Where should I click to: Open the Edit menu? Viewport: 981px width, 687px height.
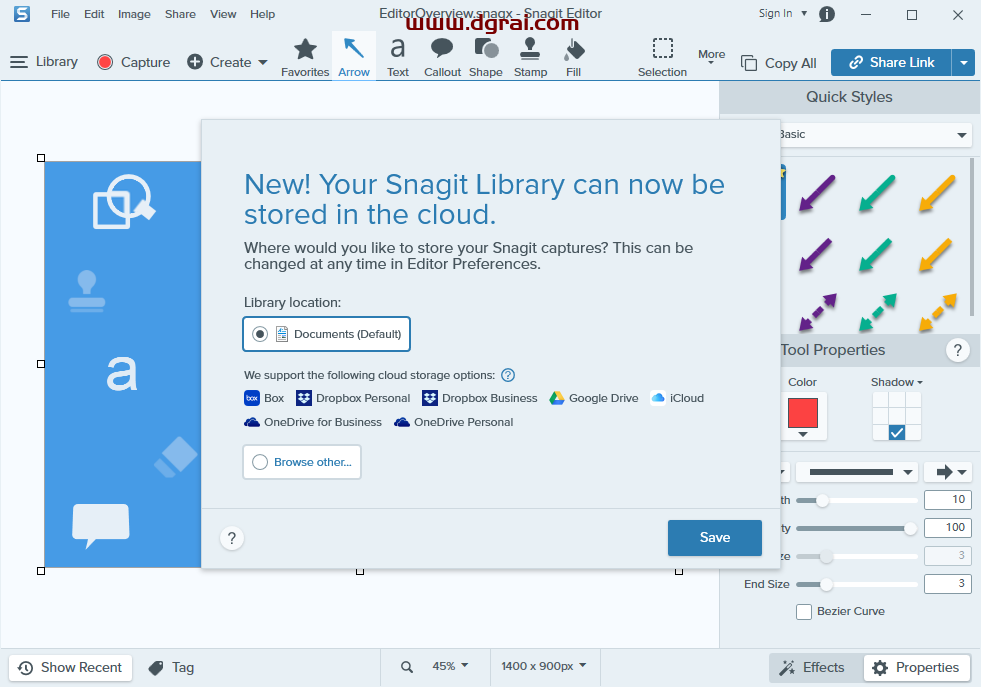94,14
